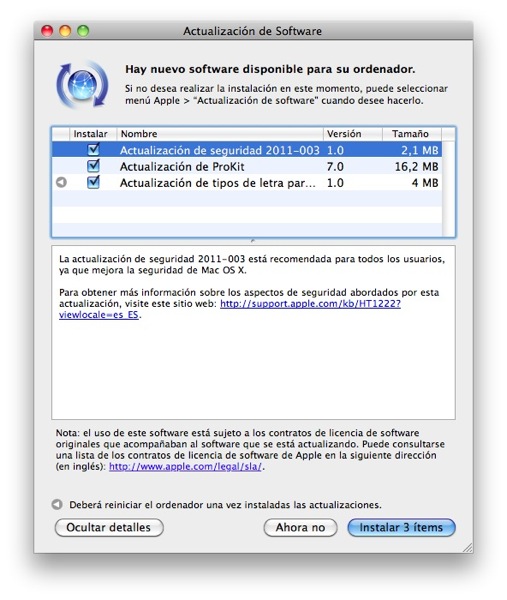Sort list by the Instalar column header
Screen dimensions: 507x600
point(93,134)
